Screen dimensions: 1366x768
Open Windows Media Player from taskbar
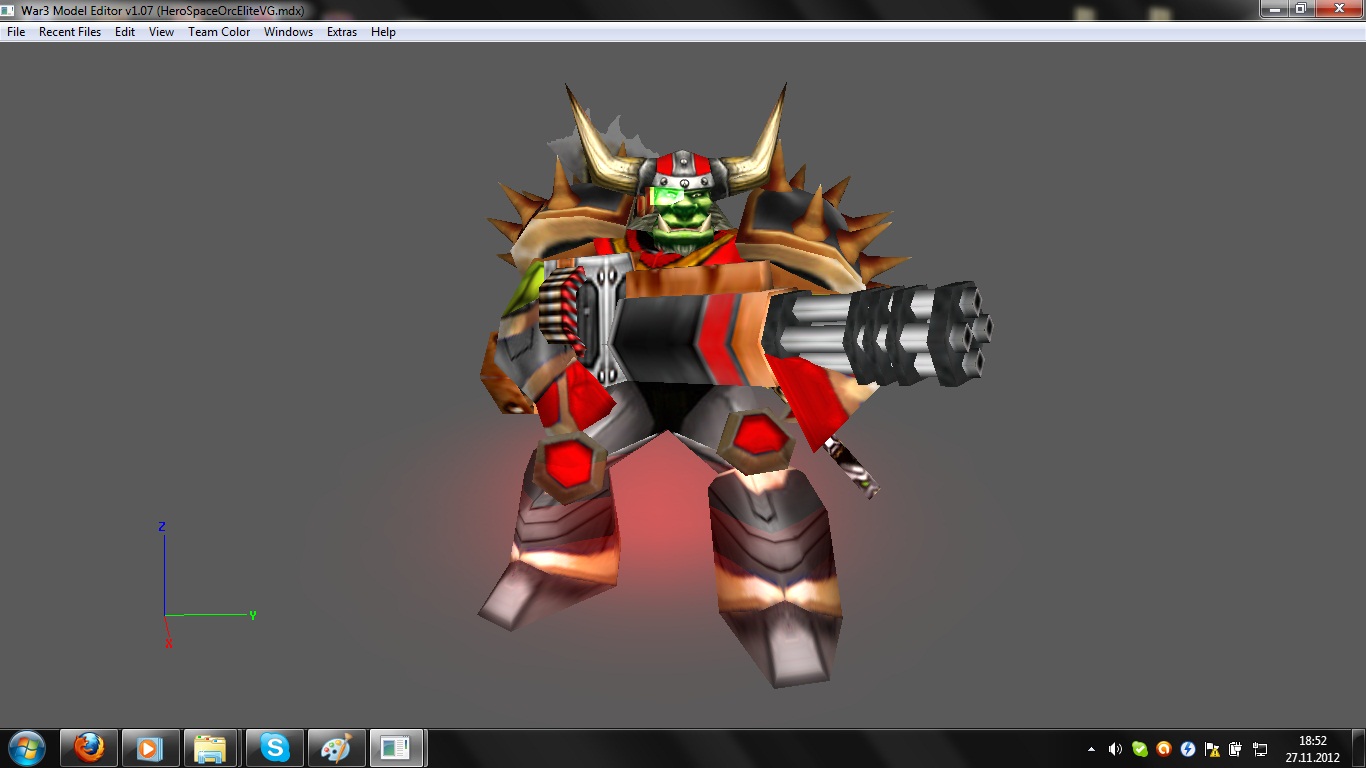[x=150, y=747]
